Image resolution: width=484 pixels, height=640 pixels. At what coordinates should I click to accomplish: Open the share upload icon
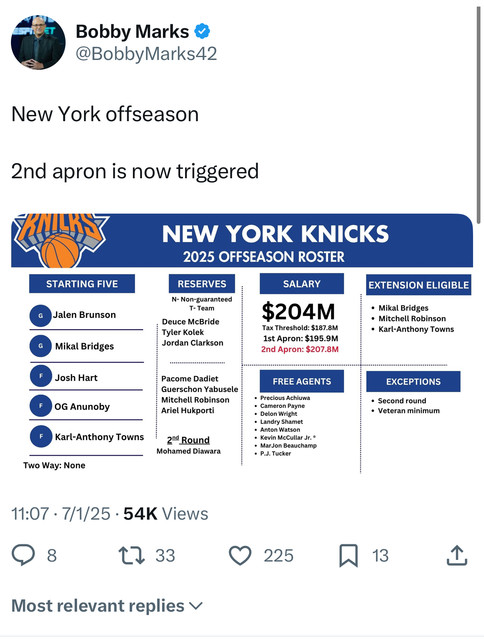[x=457, y=555]
